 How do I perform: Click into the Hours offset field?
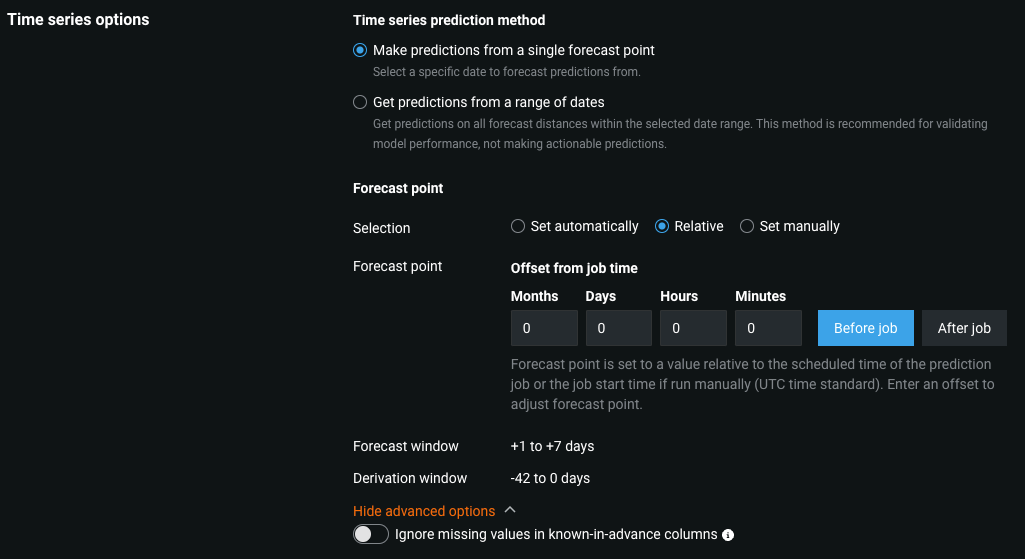tap(693, 328)
